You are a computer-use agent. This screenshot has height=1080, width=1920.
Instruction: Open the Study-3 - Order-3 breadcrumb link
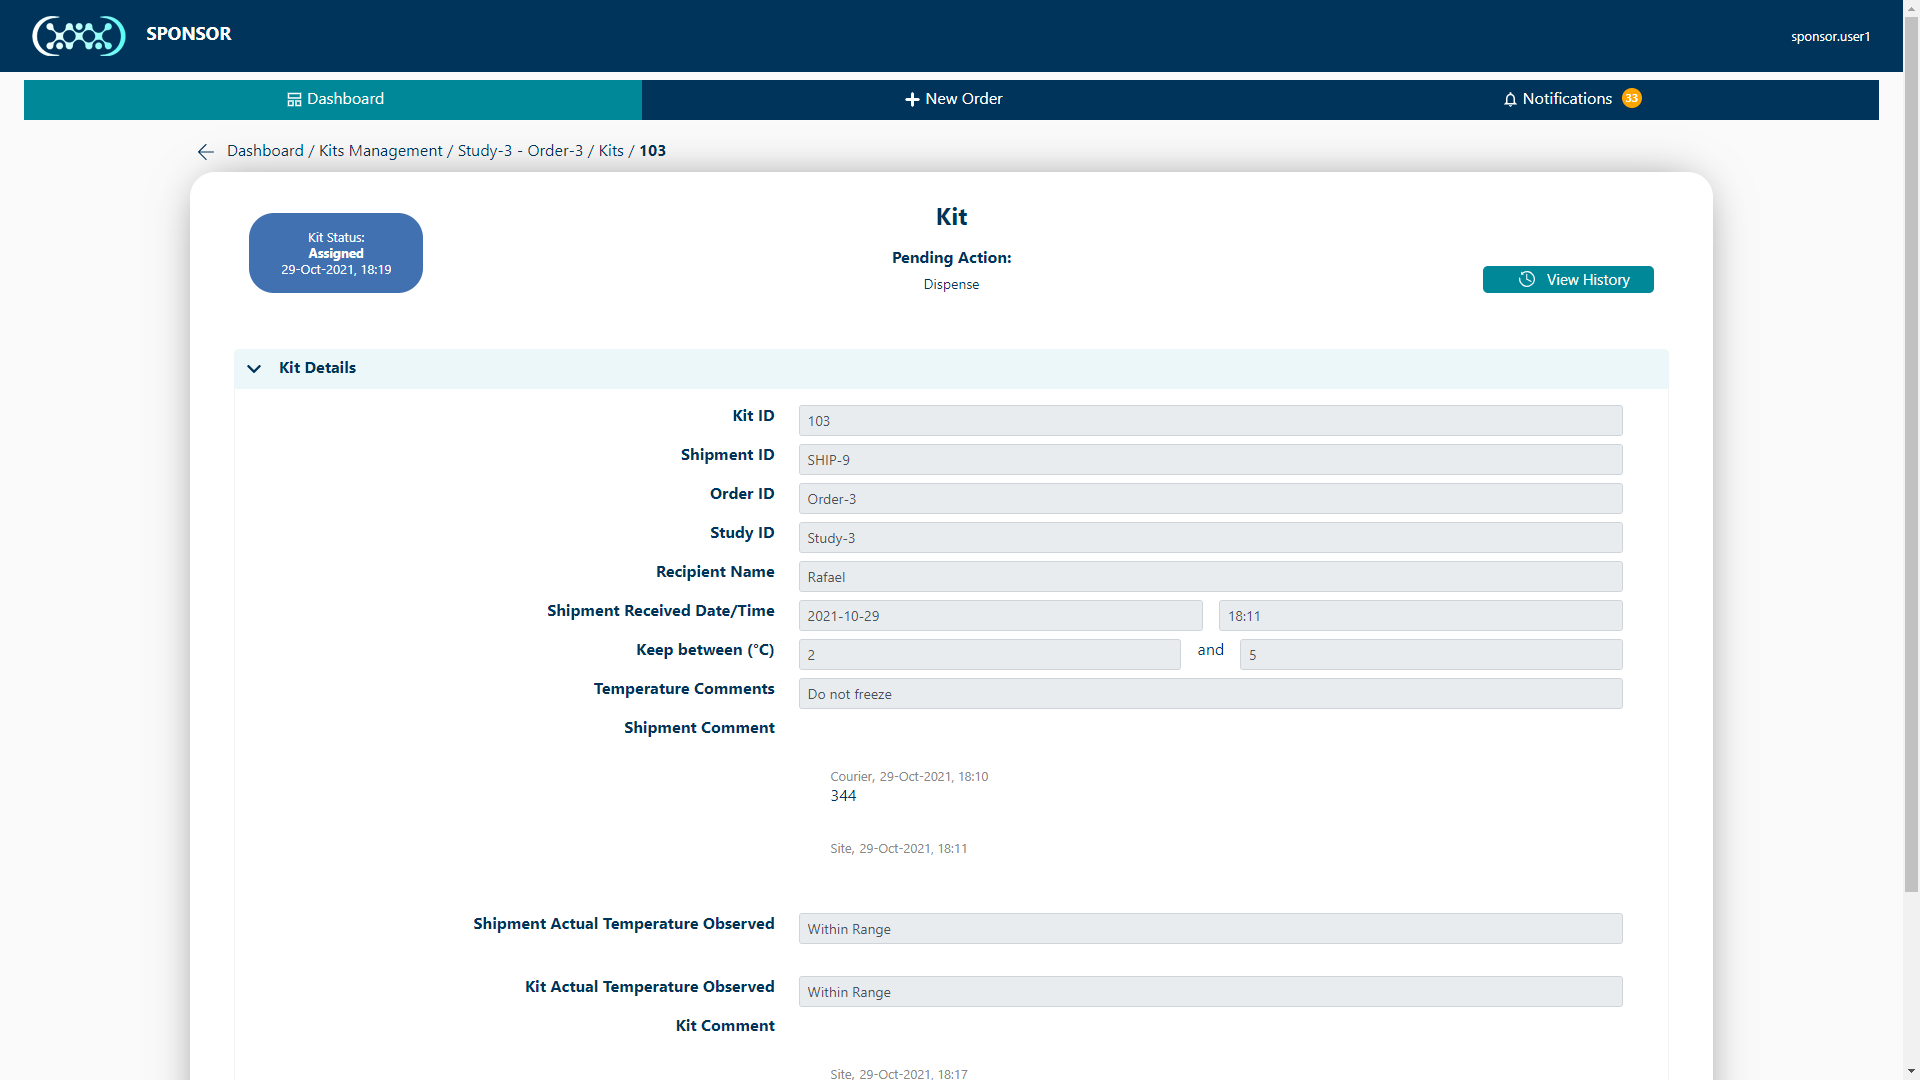[x=519, y=151]
